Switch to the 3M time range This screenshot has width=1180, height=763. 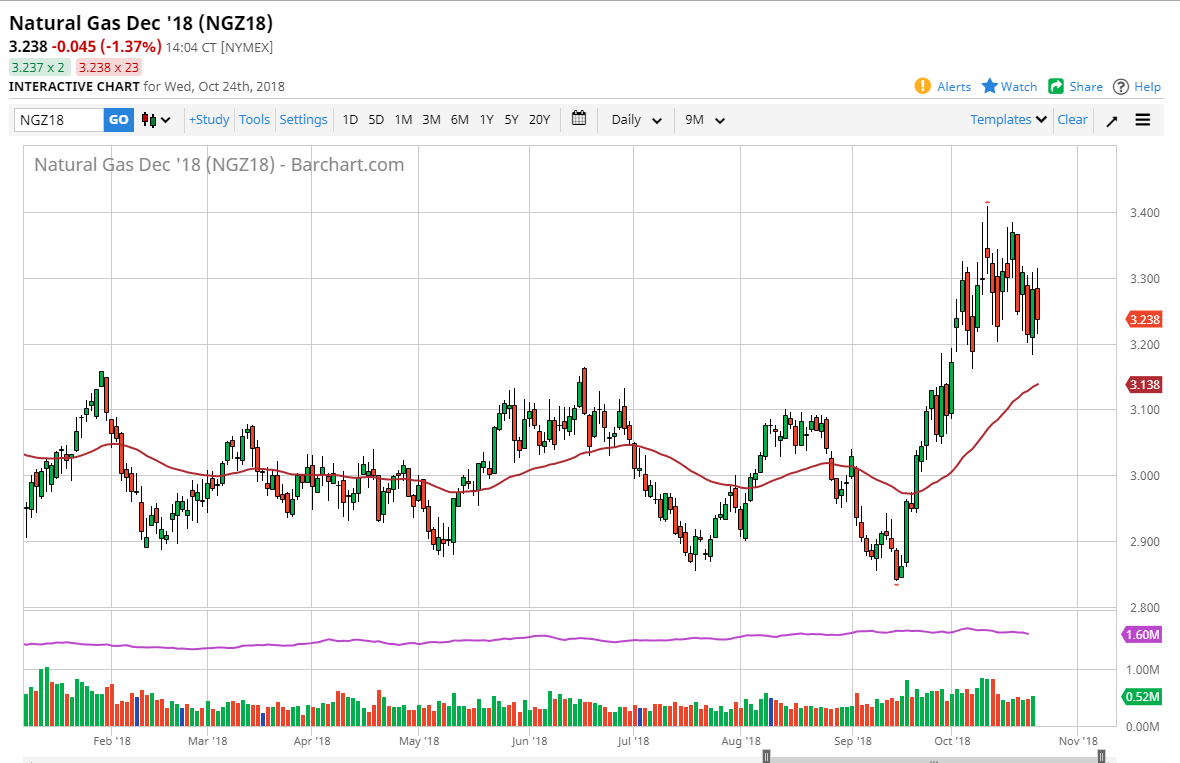[431, 120]
